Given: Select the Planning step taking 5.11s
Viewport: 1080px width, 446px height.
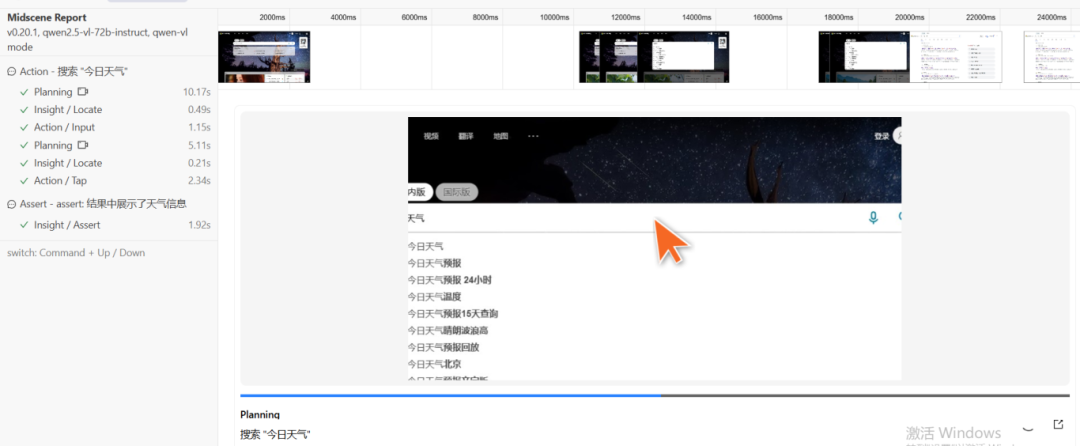Looking at the screenshot, I should point(109,145).
